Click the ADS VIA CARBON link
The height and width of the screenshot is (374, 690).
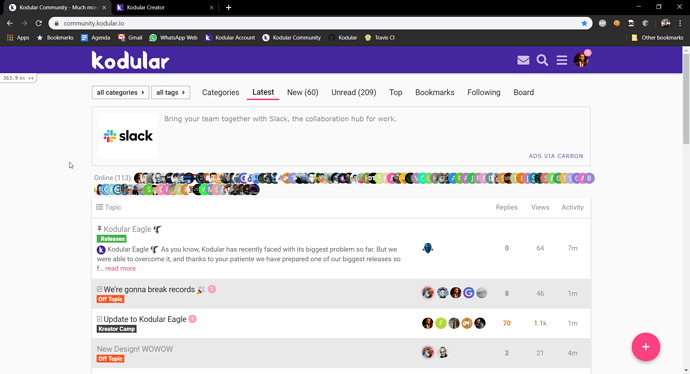pyautogui.click(x=556, y=156)
